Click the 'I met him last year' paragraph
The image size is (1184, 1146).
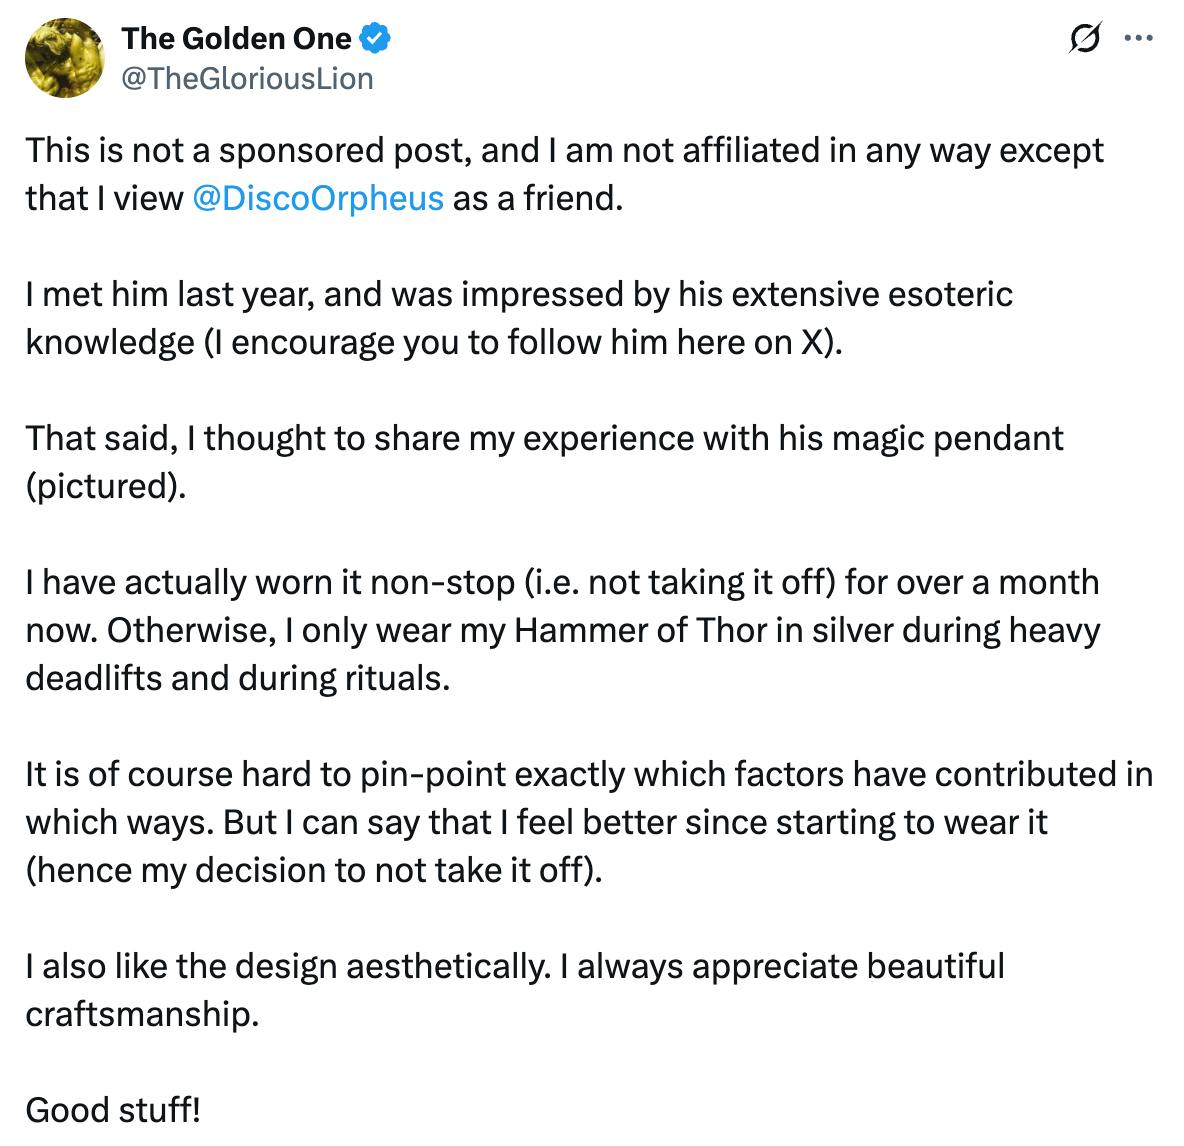click(x=518, y=295)
